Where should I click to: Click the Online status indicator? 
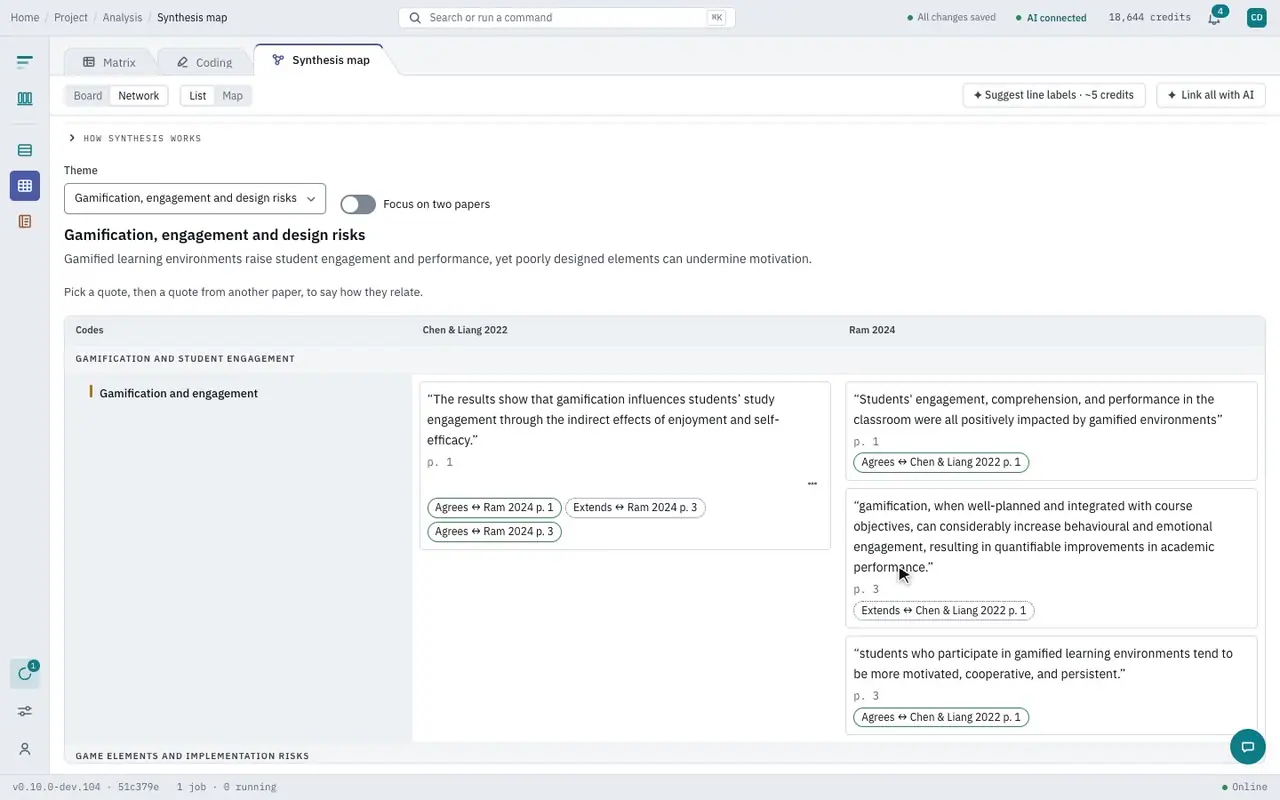1245,787
